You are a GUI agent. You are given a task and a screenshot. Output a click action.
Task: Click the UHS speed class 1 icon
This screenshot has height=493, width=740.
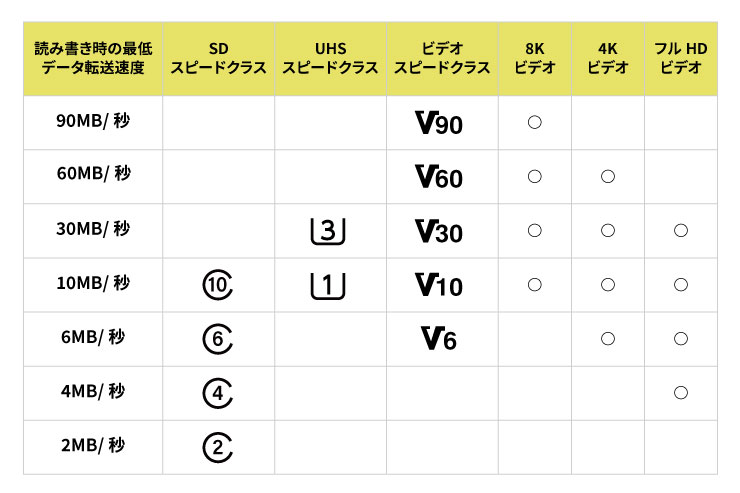pyautogui.click(x=329, y=285)
